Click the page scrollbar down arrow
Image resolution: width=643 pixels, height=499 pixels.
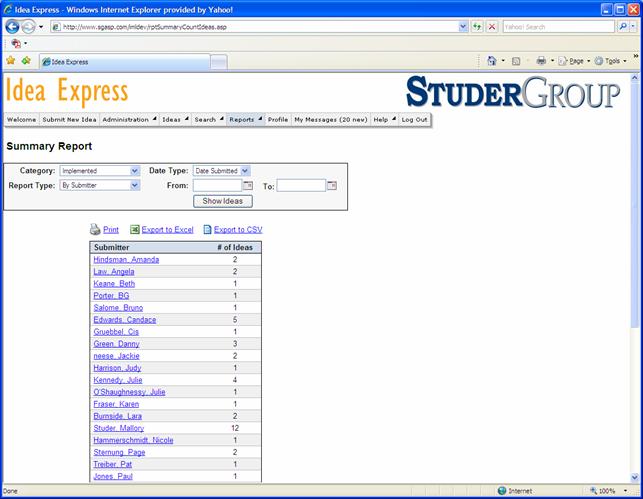[635, 477]
